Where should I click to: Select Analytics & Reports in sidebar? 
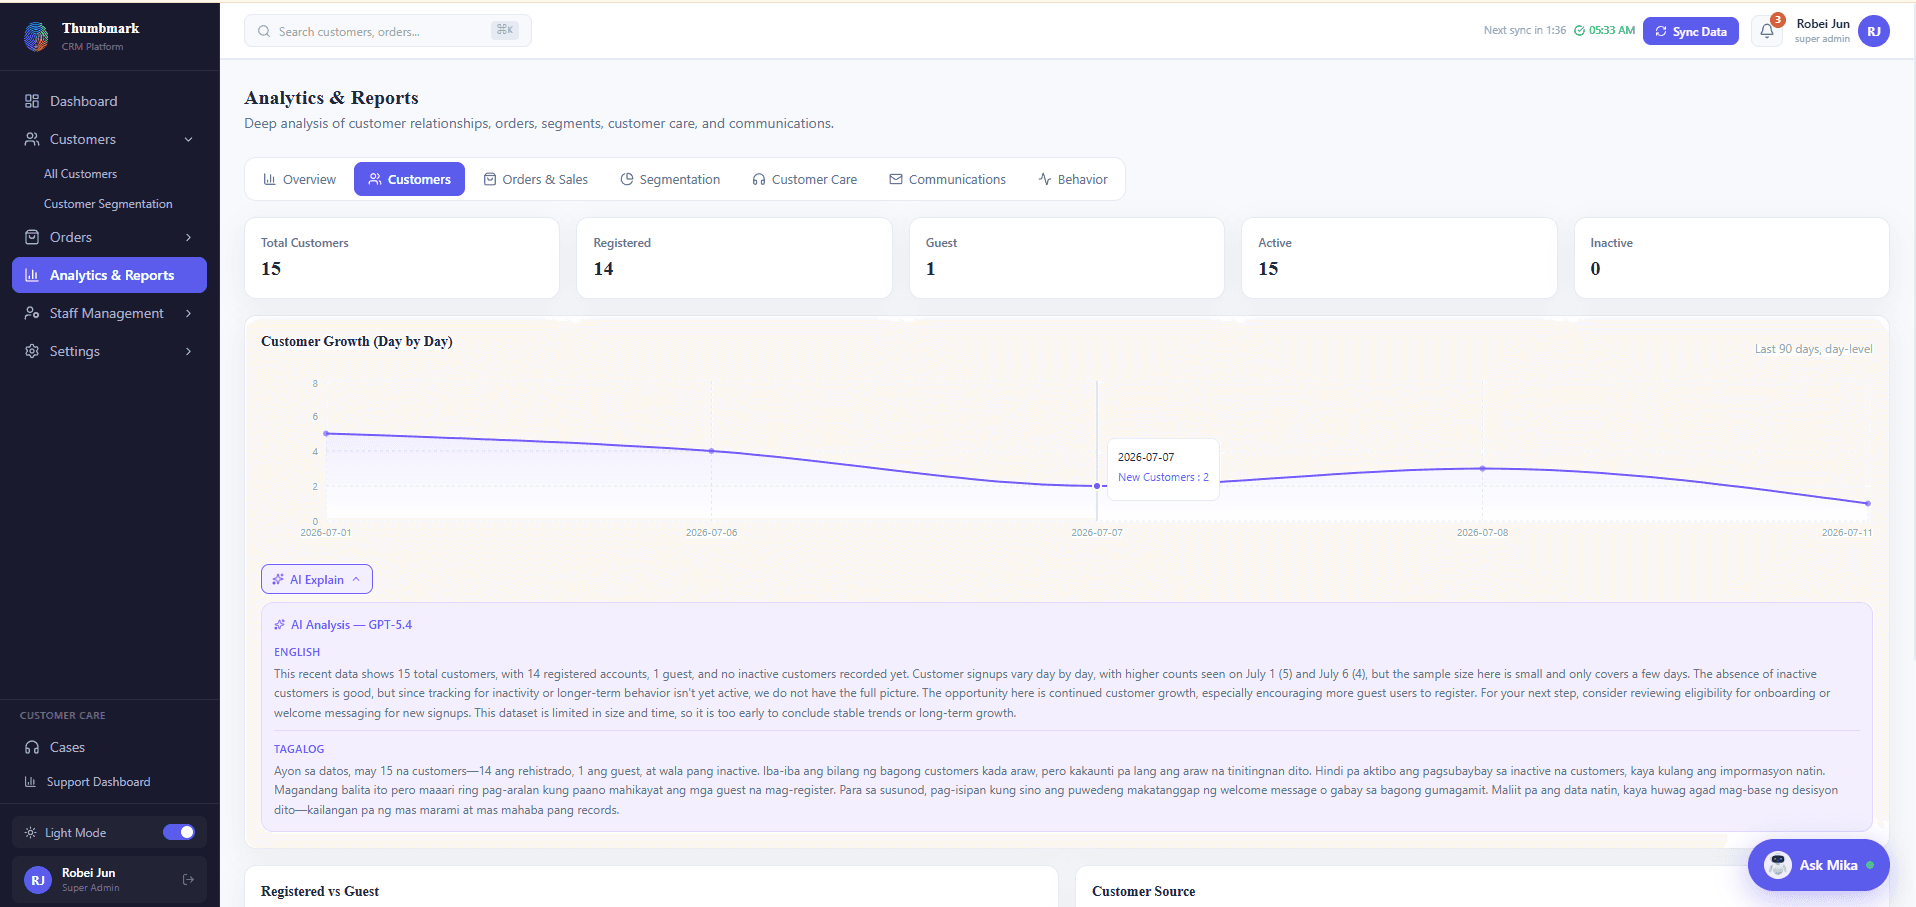(x=109, y=275)
